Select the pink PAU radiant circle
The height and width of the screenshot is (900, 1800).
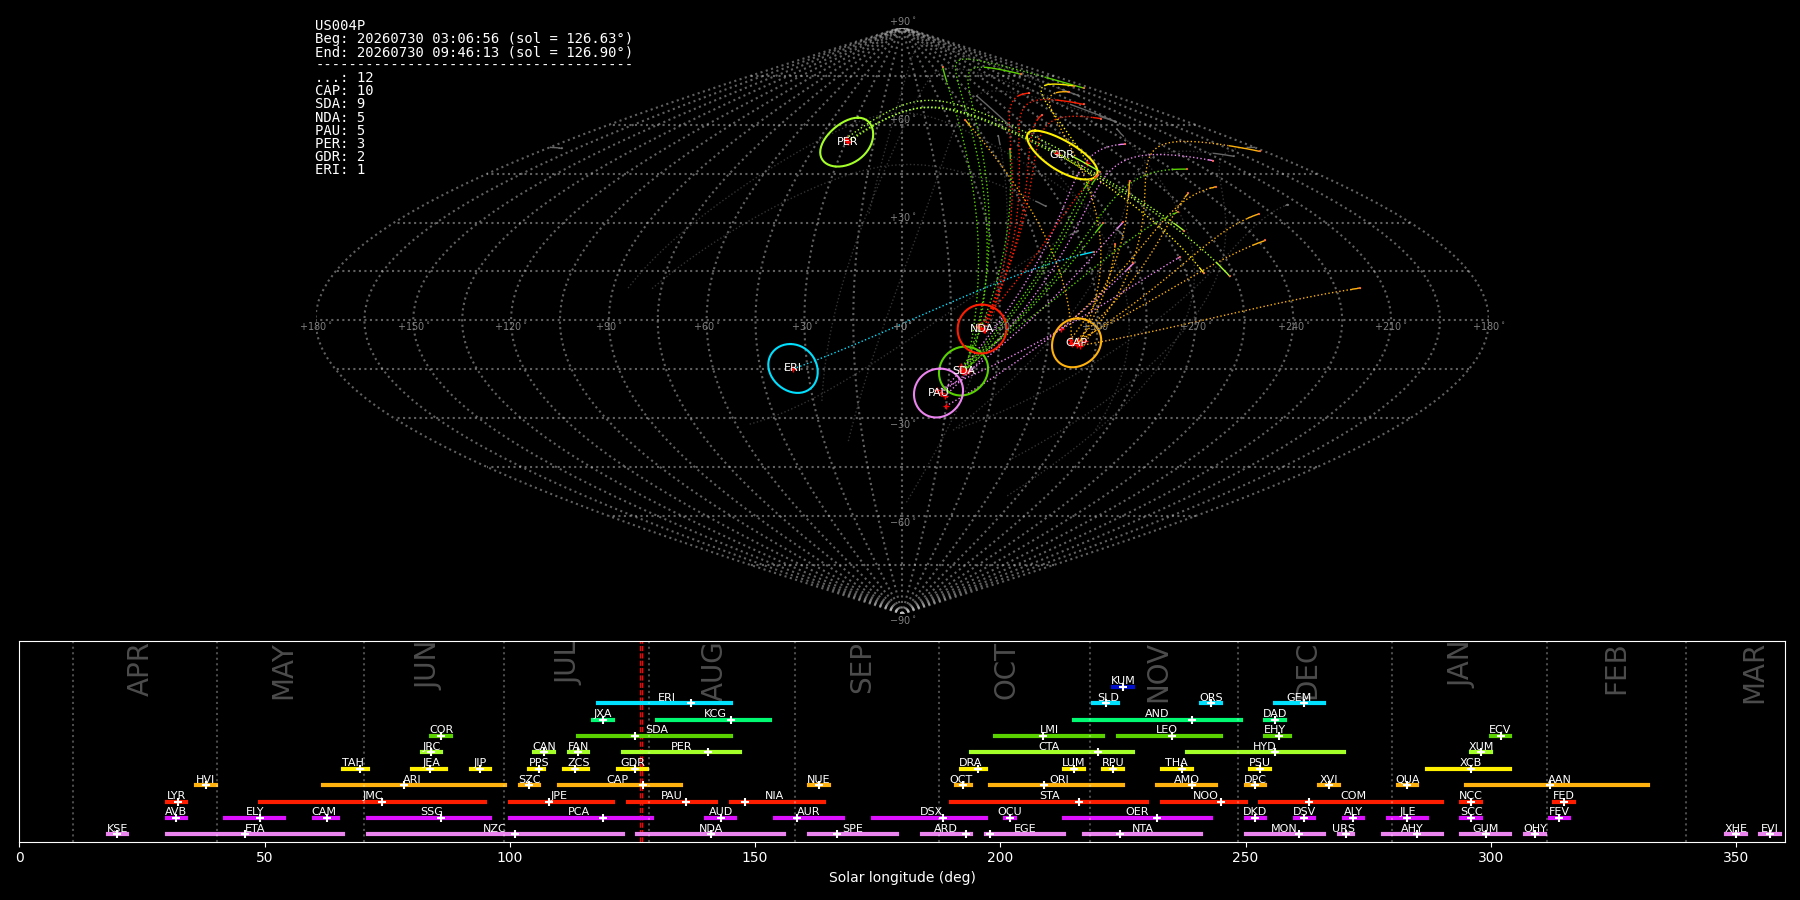tap(938, 393)
